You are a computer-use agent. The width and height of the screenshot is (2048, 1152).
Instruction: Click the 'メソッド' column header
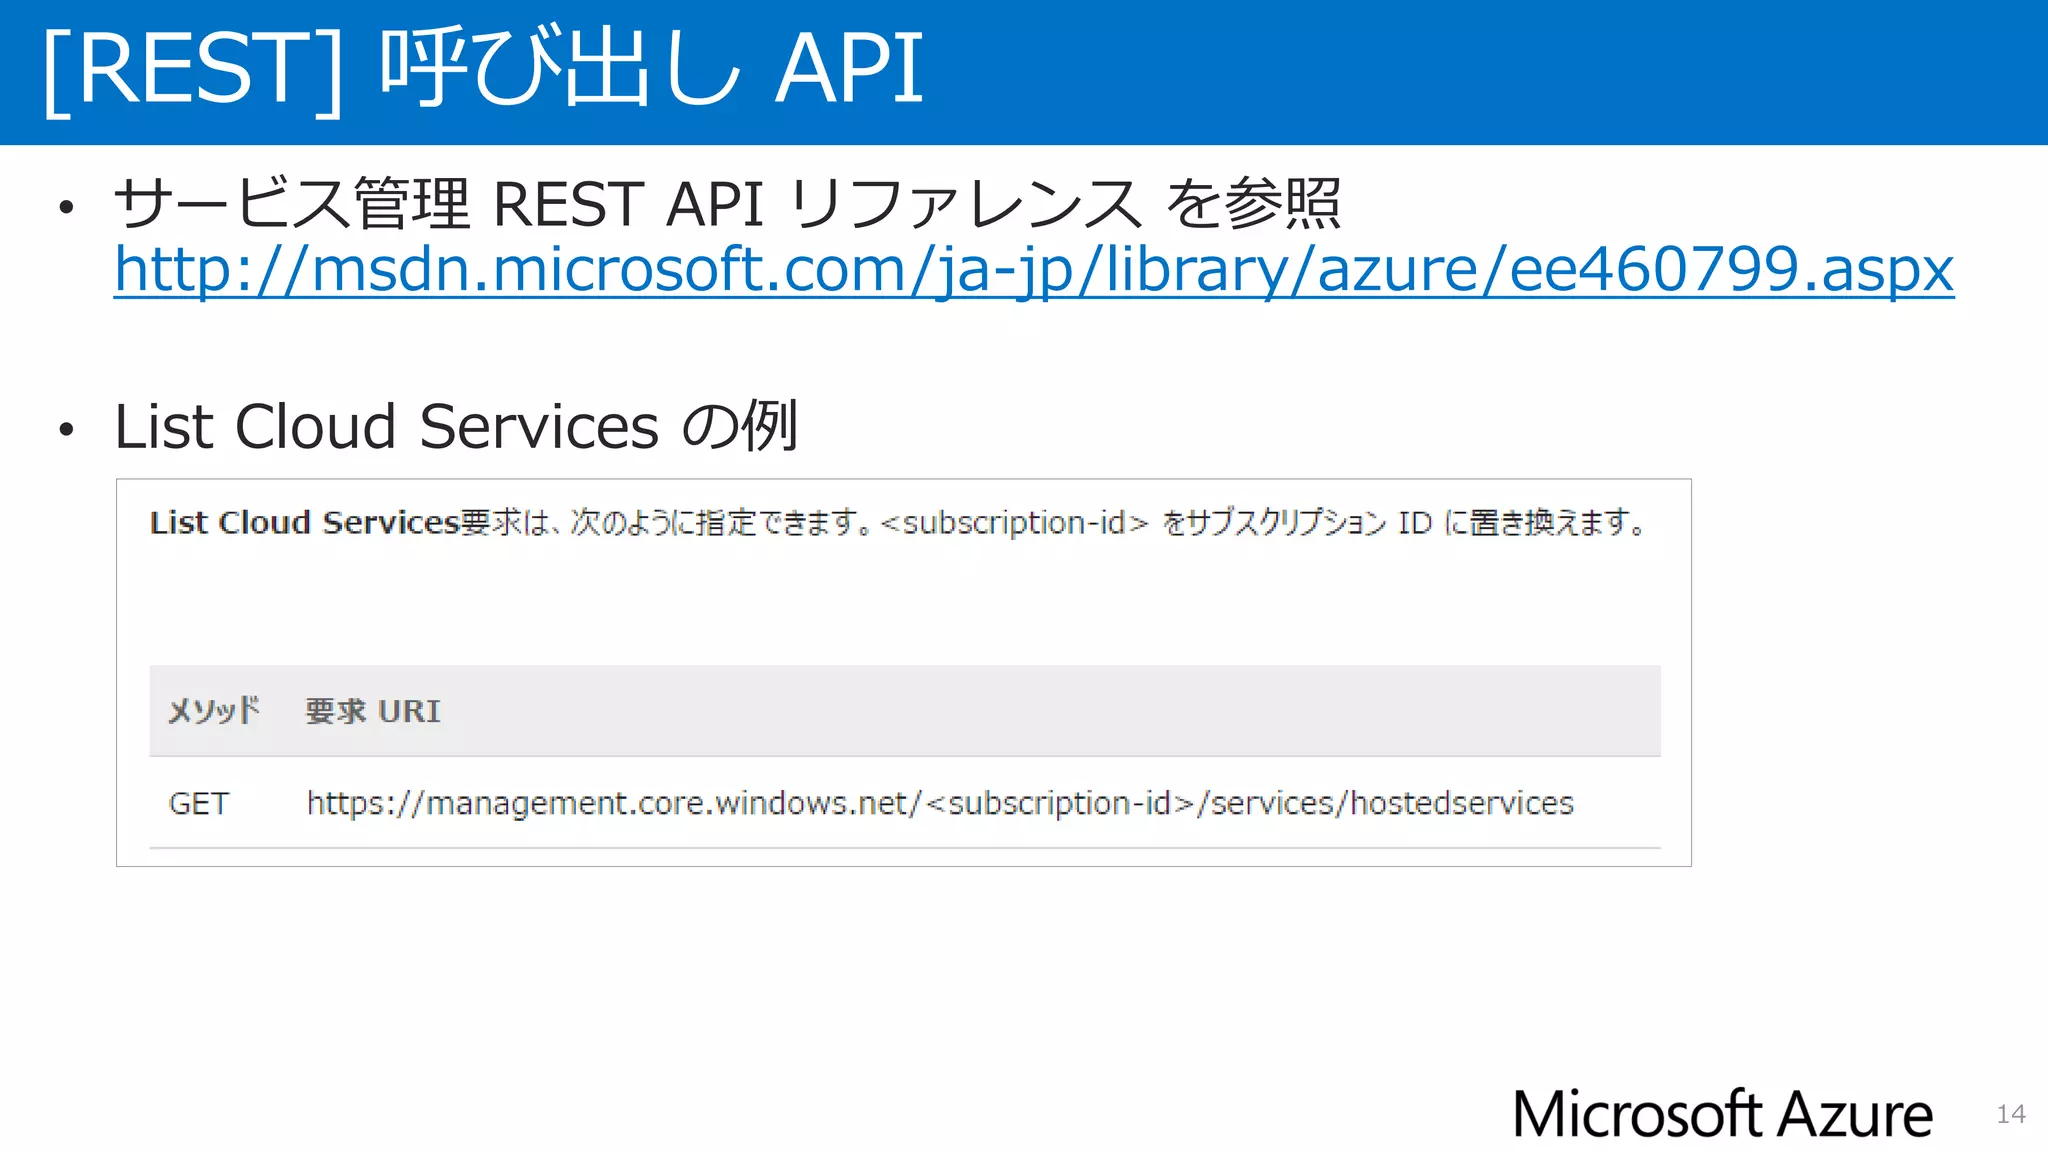[x=213, y=711]
